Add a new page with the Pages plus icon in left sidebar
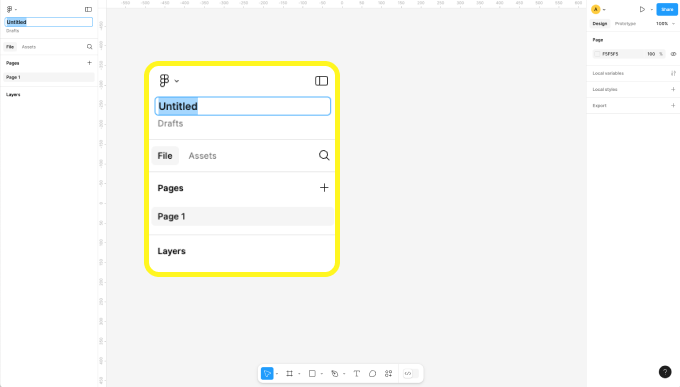This screenshot has width=680, height=387. point(89,63)
